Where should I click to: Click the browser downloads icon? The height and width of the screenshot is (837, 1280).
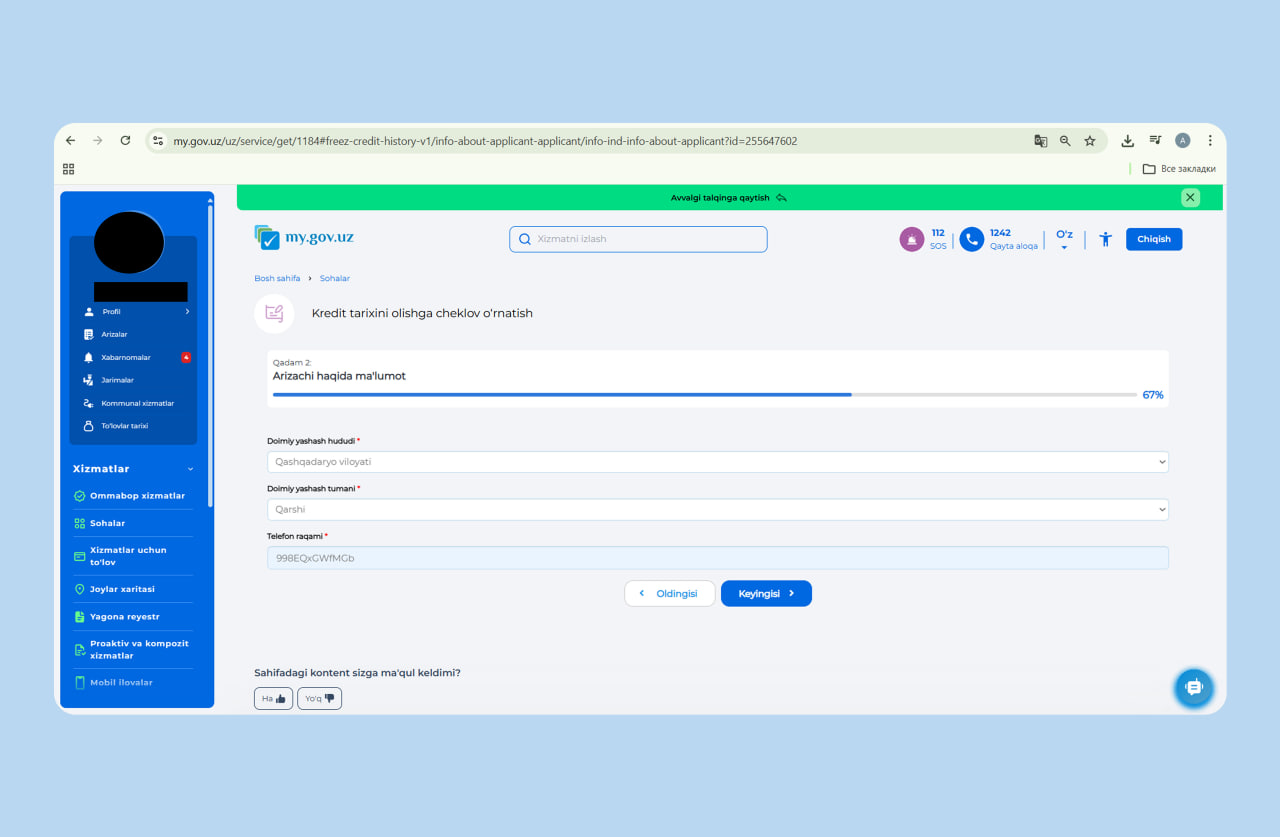click(1127, 141)
